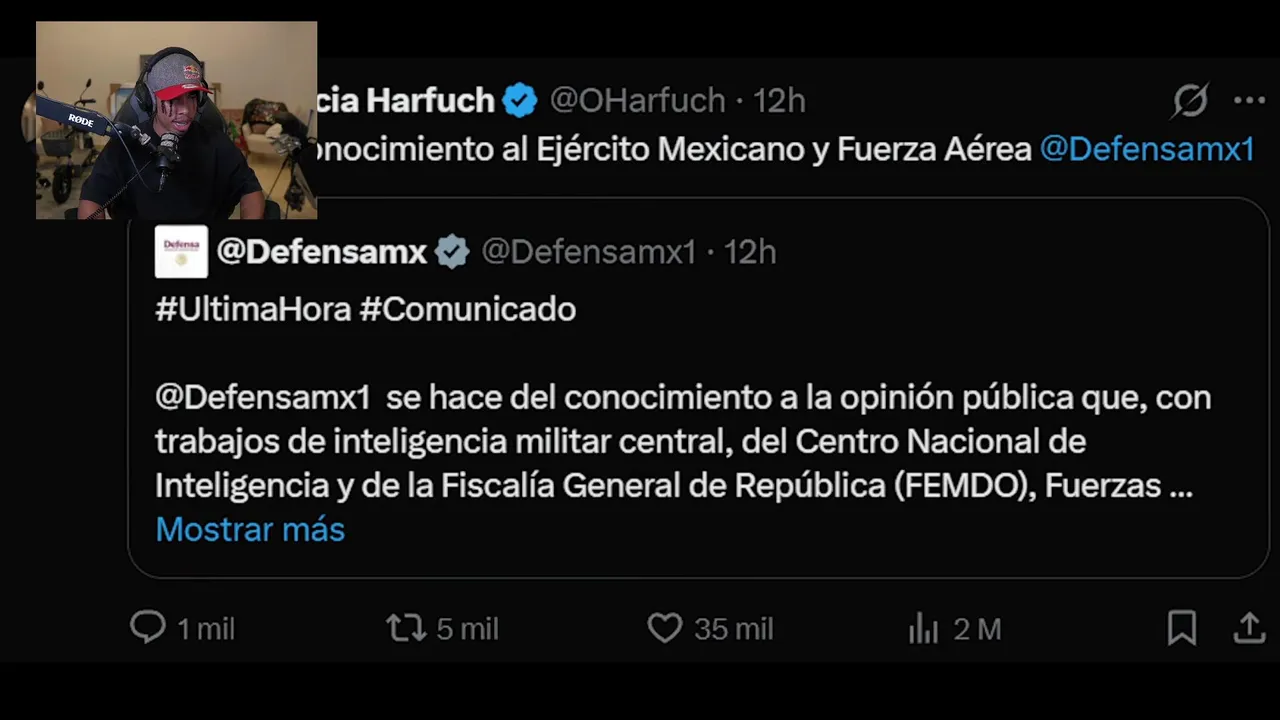Open the blue @Defensamx1 mention link
1280x720 pixels.
click(1146, 149)
